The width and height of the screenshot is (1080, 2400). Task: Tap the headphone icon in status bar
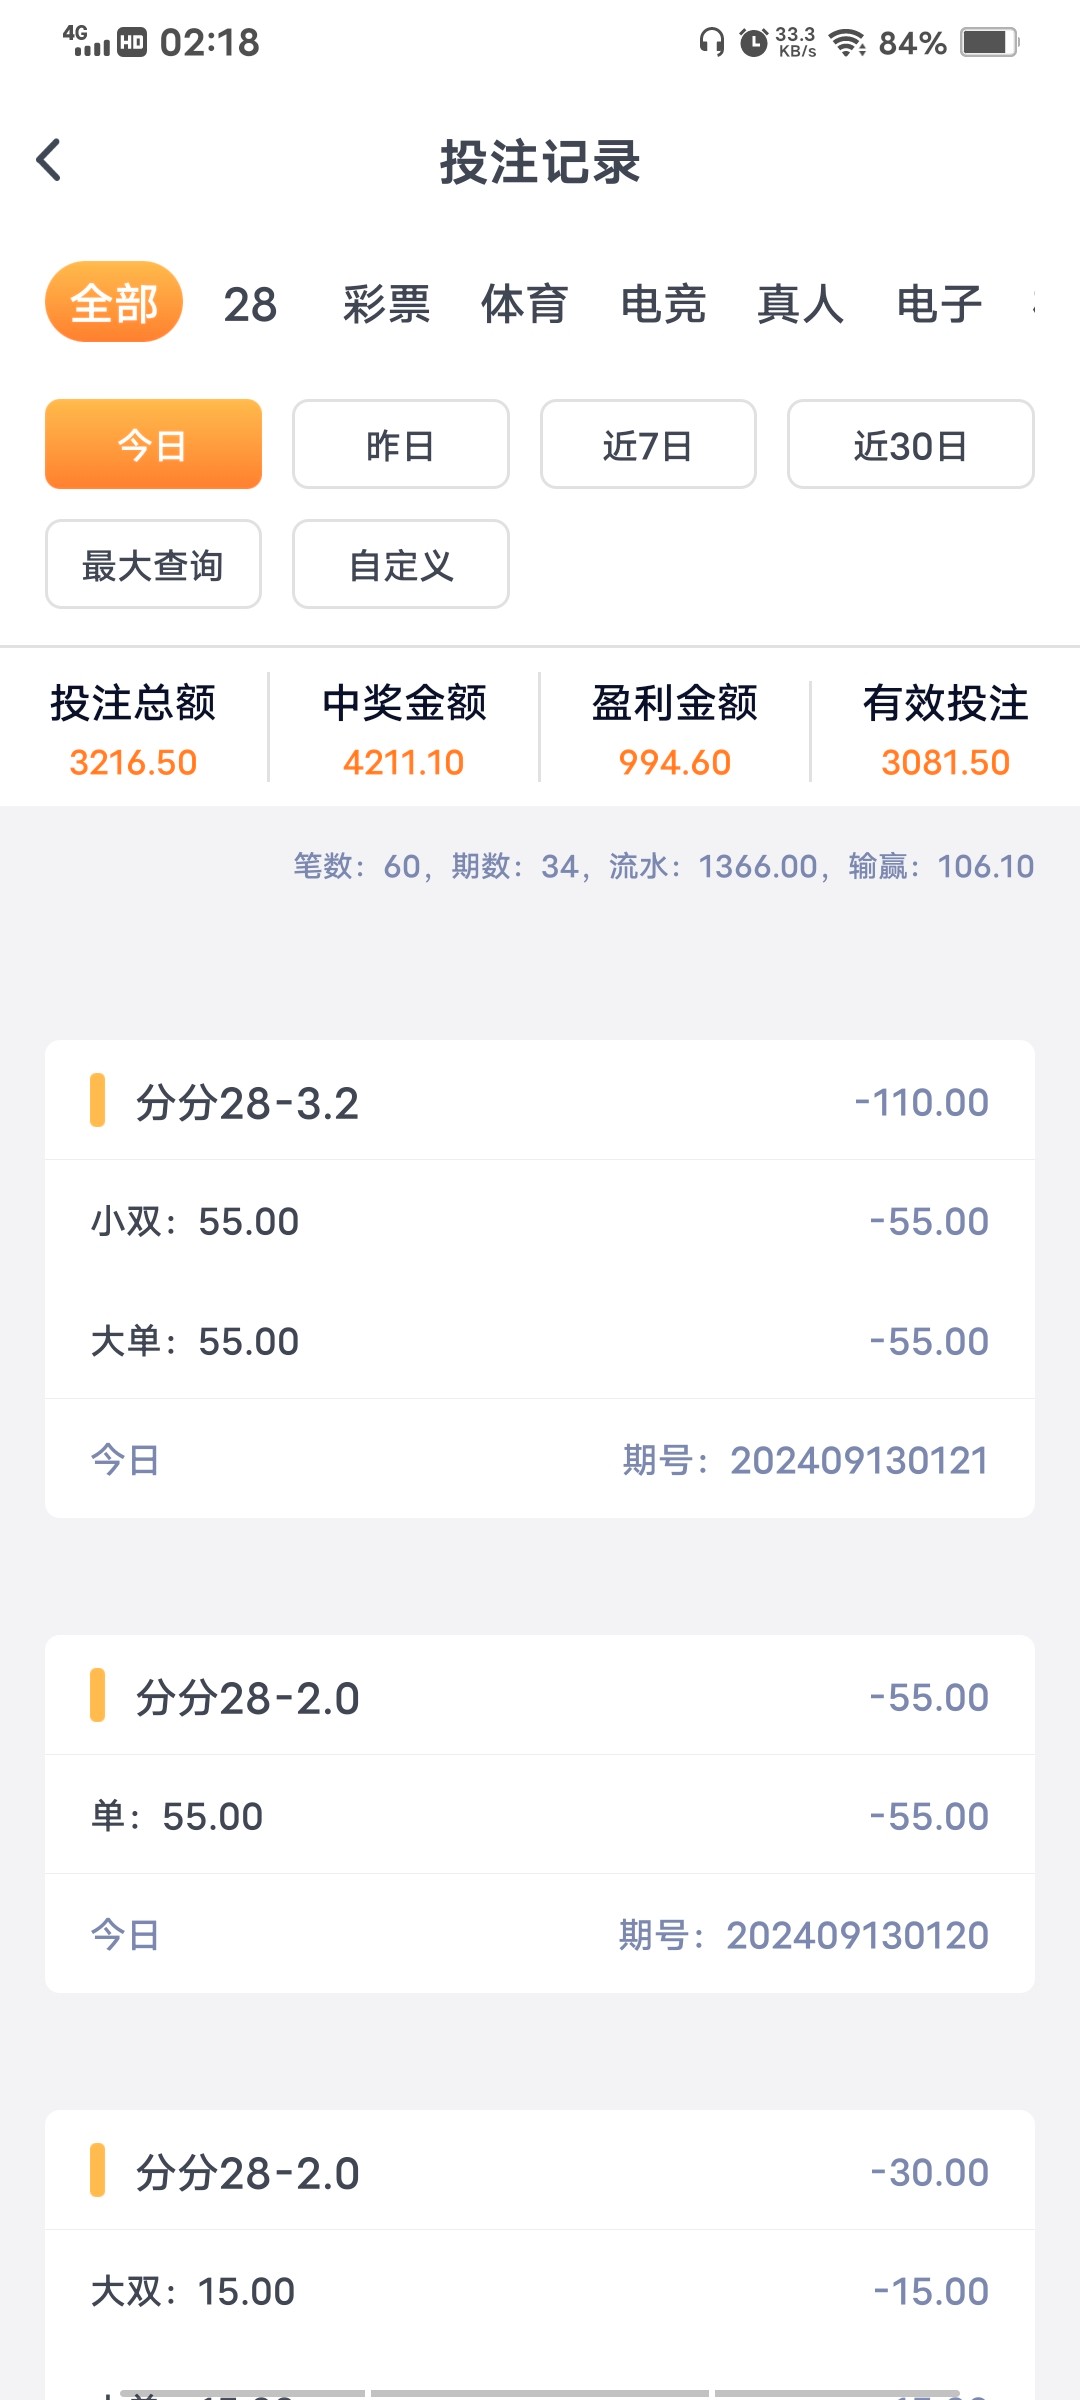(x=711, y=42)
